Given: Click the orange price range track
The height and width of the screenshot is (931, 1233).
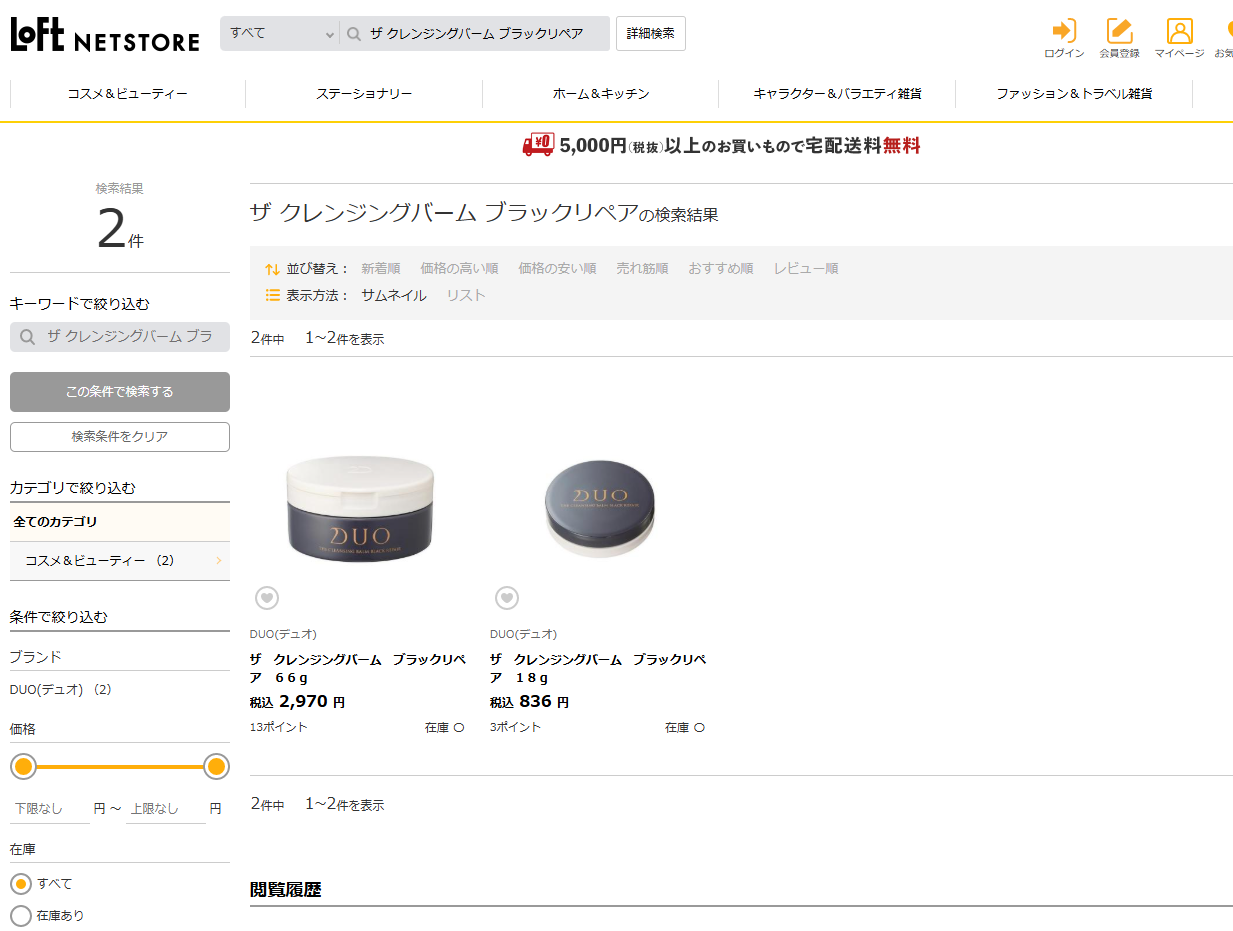Looking at the screenshot, I should [120, 767].
